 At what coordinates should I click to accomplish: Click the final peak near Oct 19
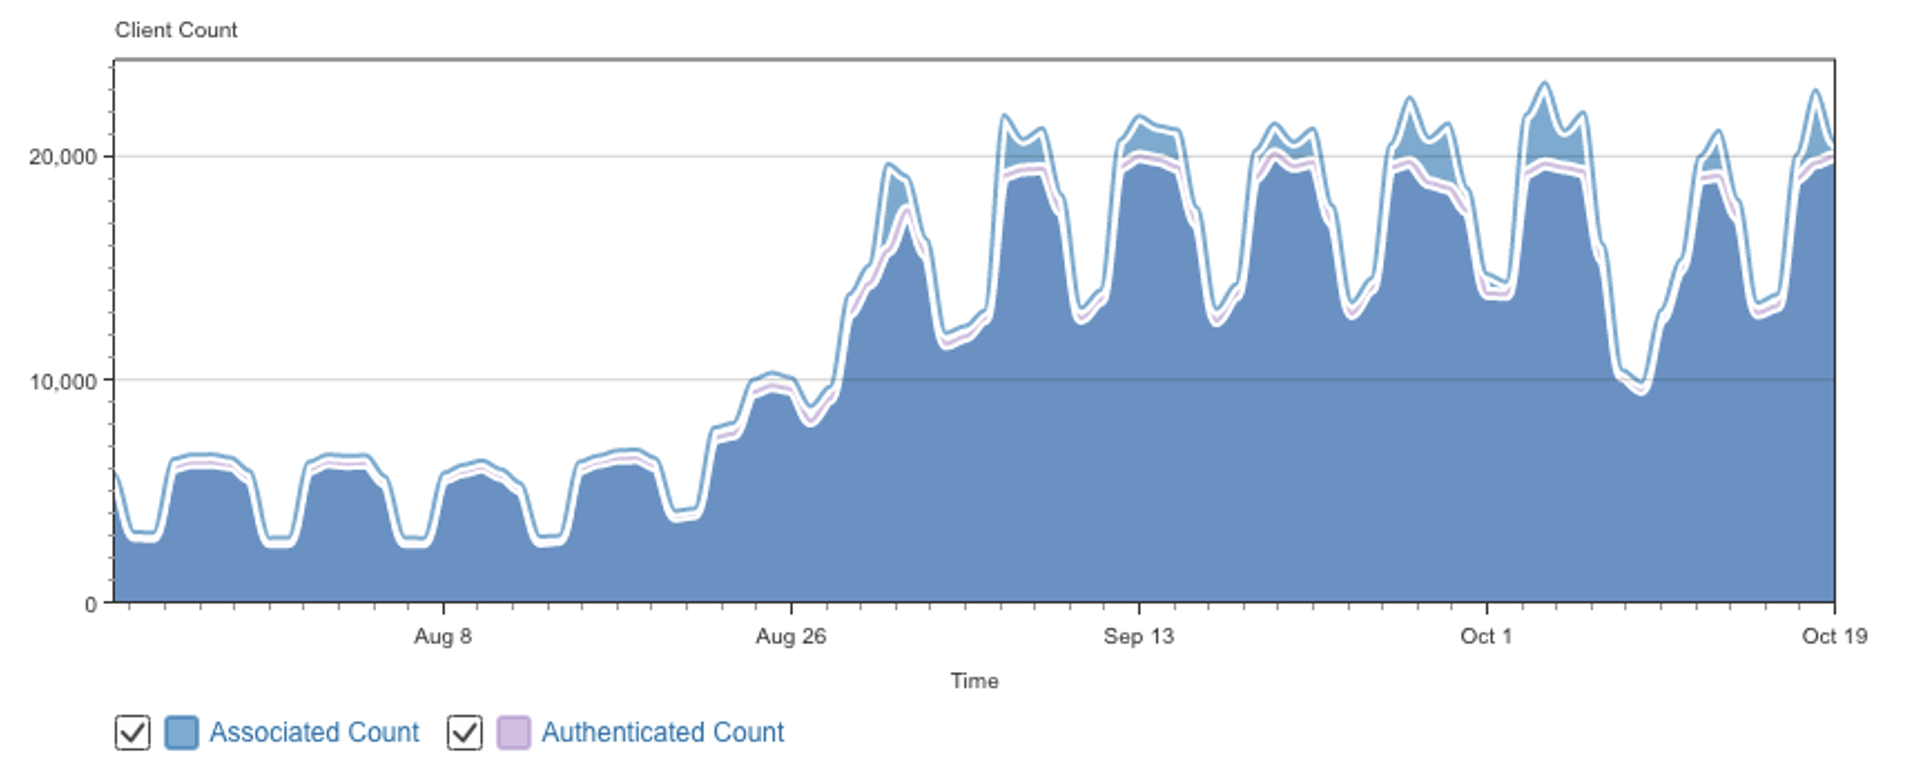coord(1816,91)
